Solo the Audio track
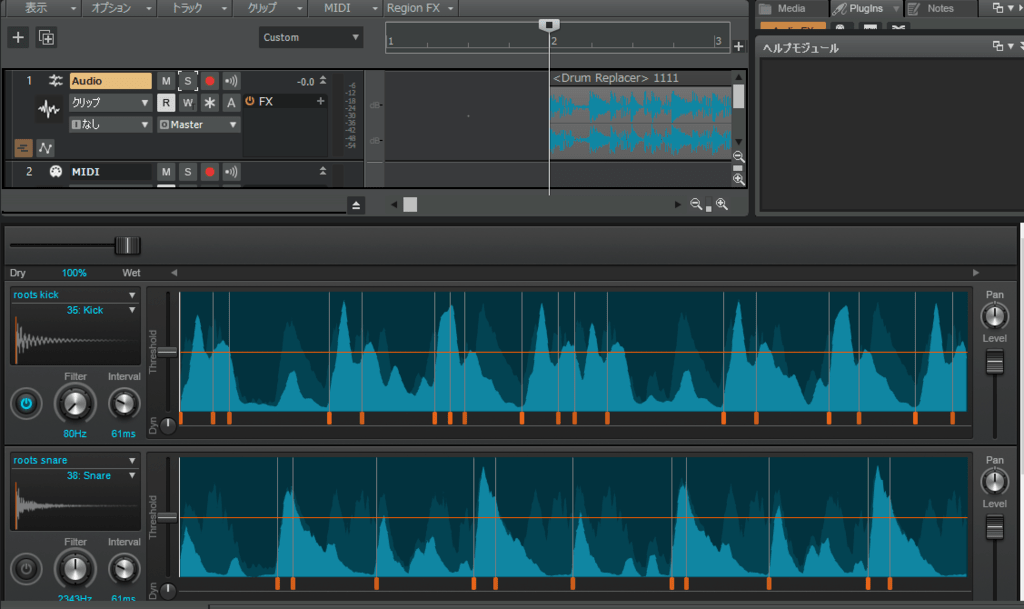The image size is (1024, 609). tap(187, 81)
